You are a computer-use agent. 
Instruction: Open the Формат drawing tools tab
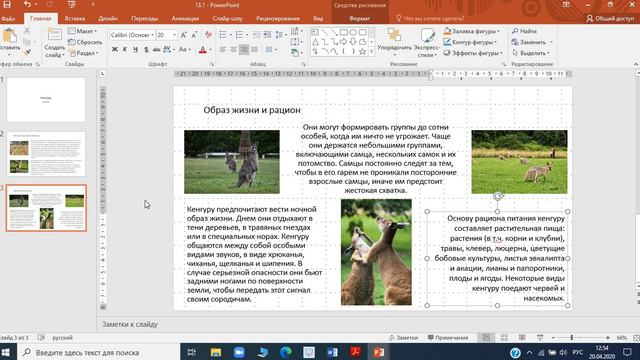360,18
